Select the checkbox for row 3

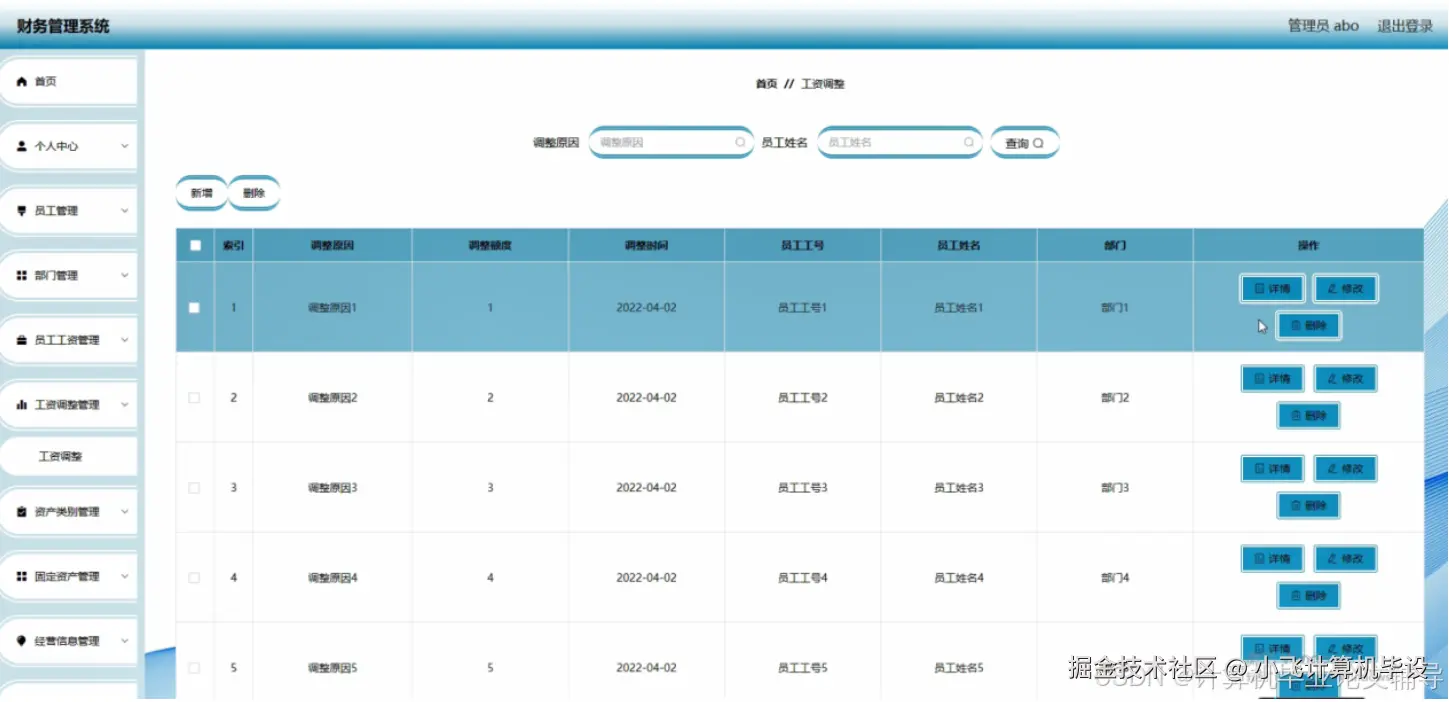click(194, 488)
